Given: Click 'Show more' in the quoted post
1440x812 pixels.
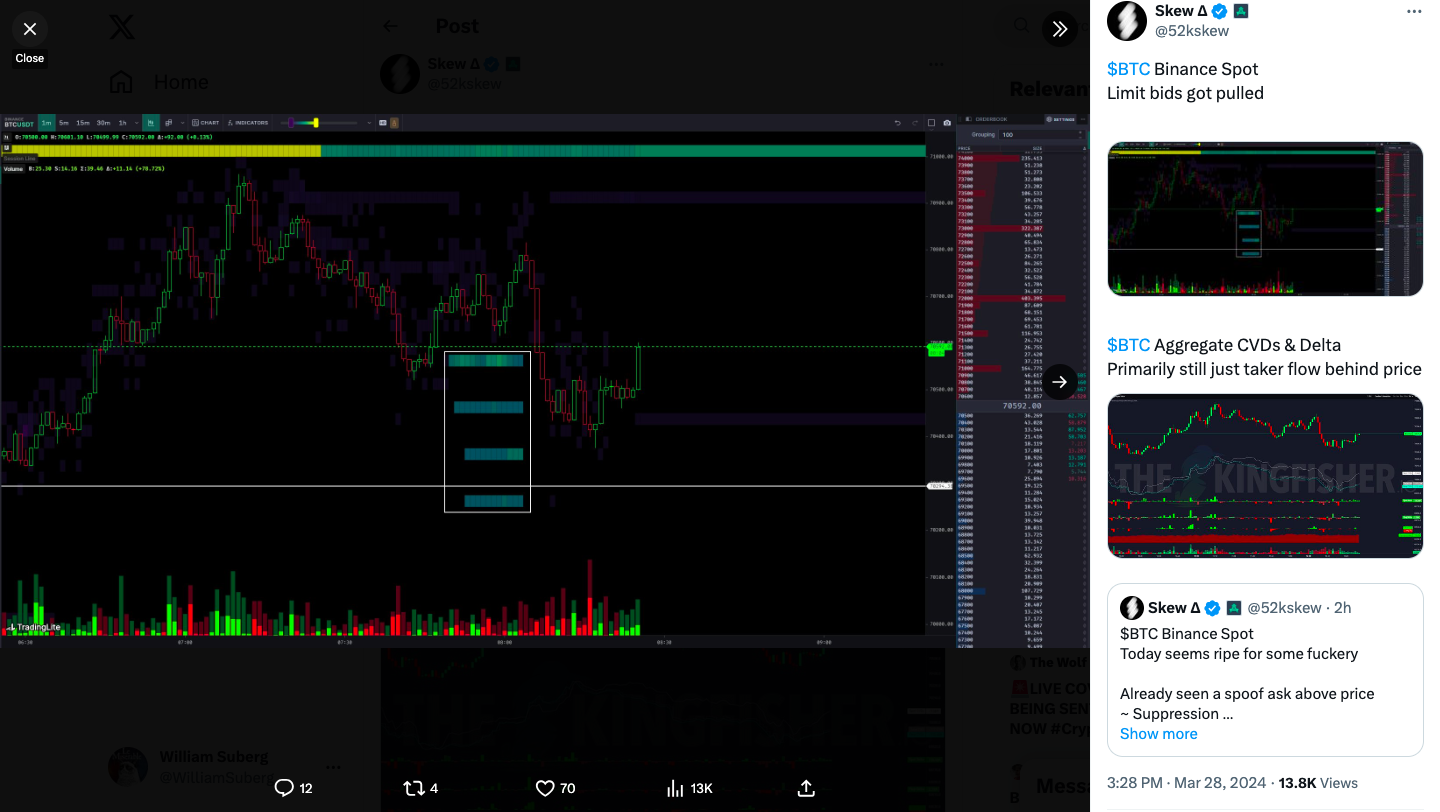Looking at the screenshot, I should 1158,734.
